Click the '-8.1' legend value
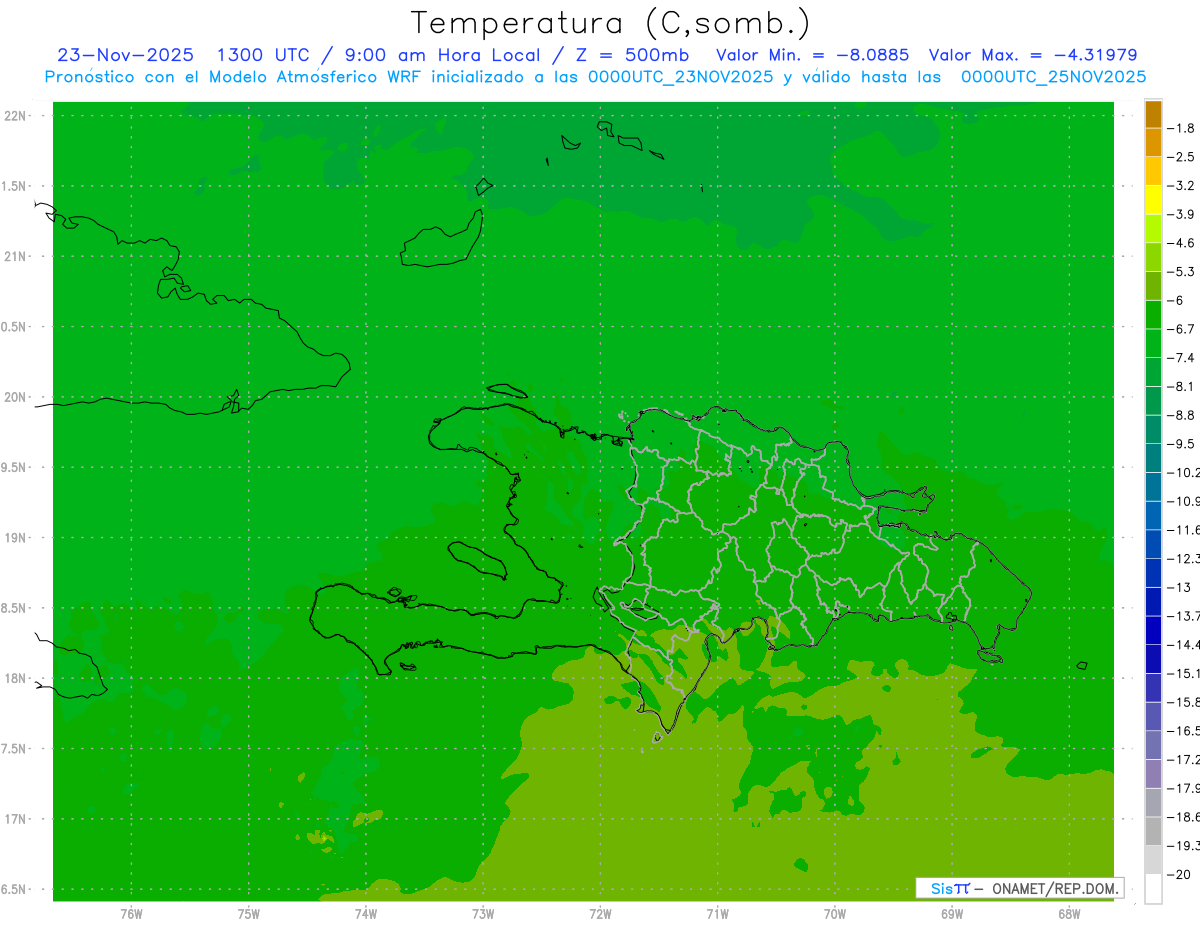This screenshot has height=927, width=1200. (1183, 386)
